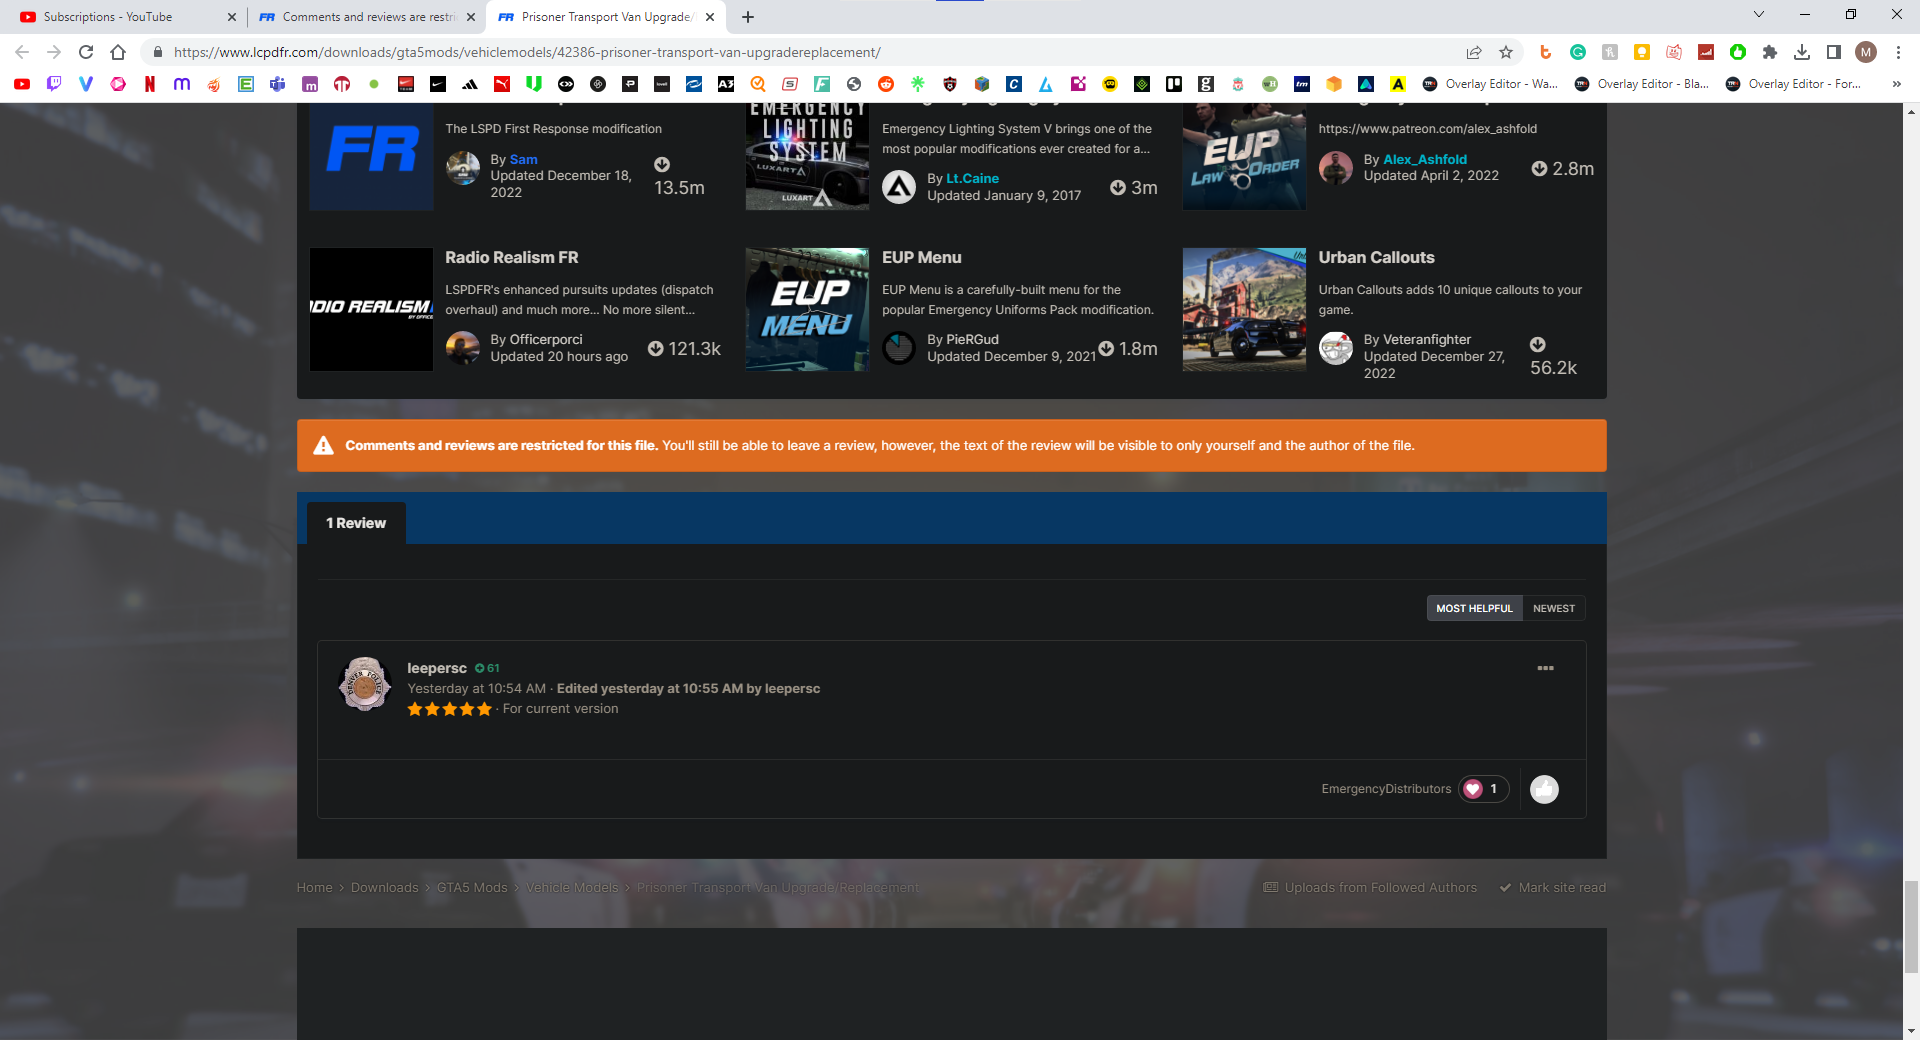Focus the address bar URL

coord(527,52)
